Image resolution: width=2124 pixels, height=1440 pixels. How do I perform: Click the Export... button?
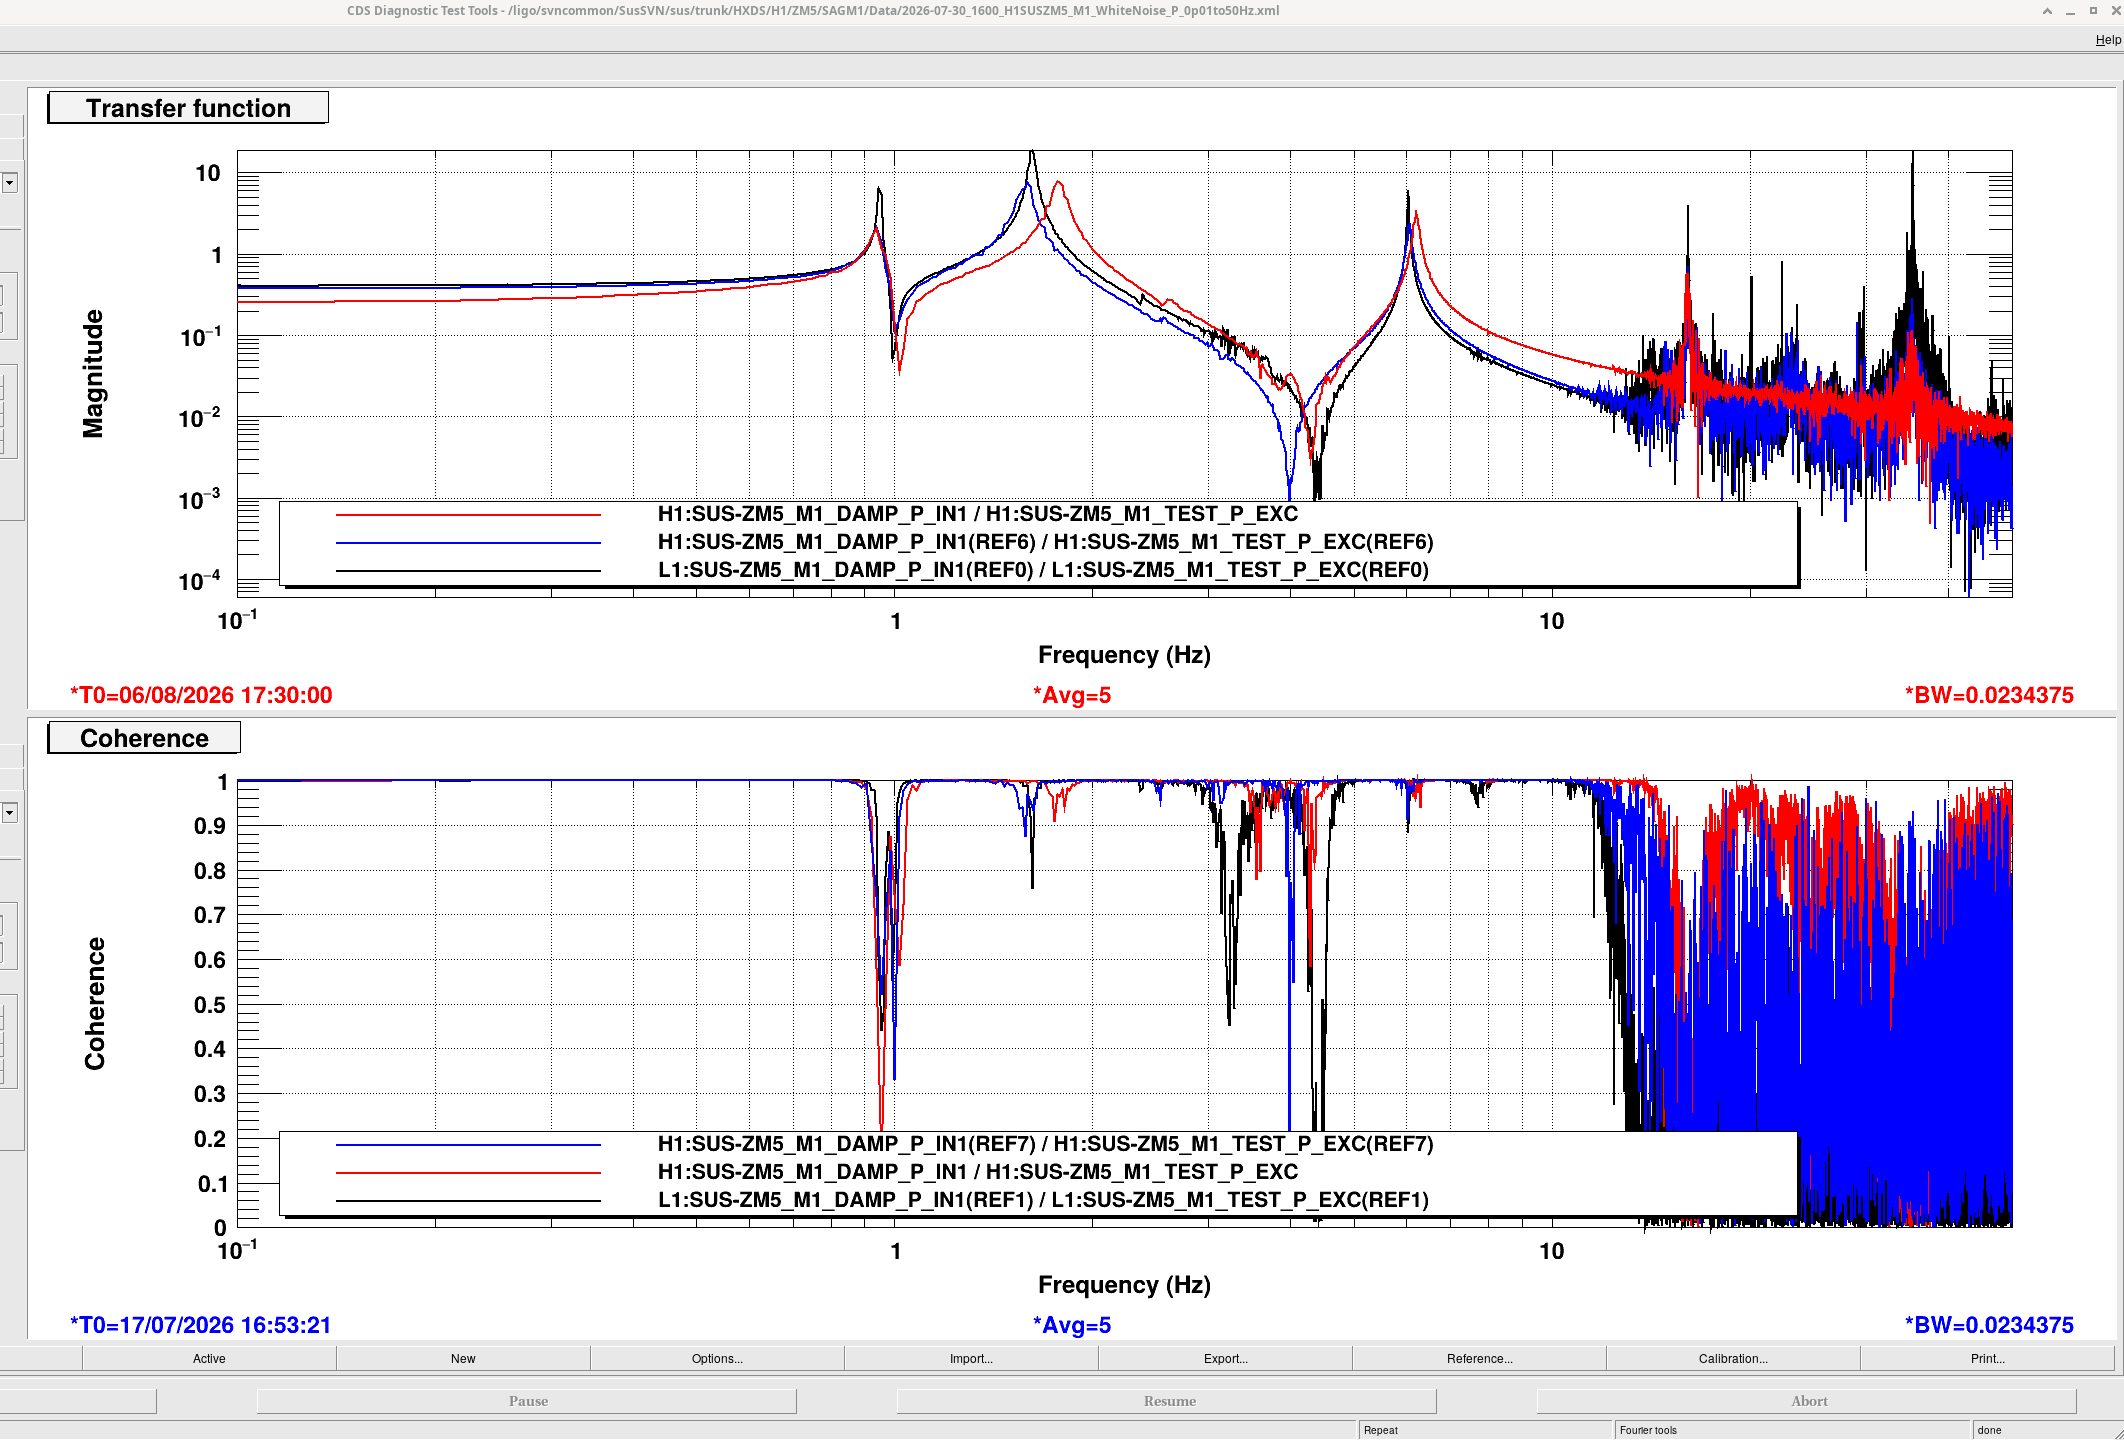click(1225, 1358)
